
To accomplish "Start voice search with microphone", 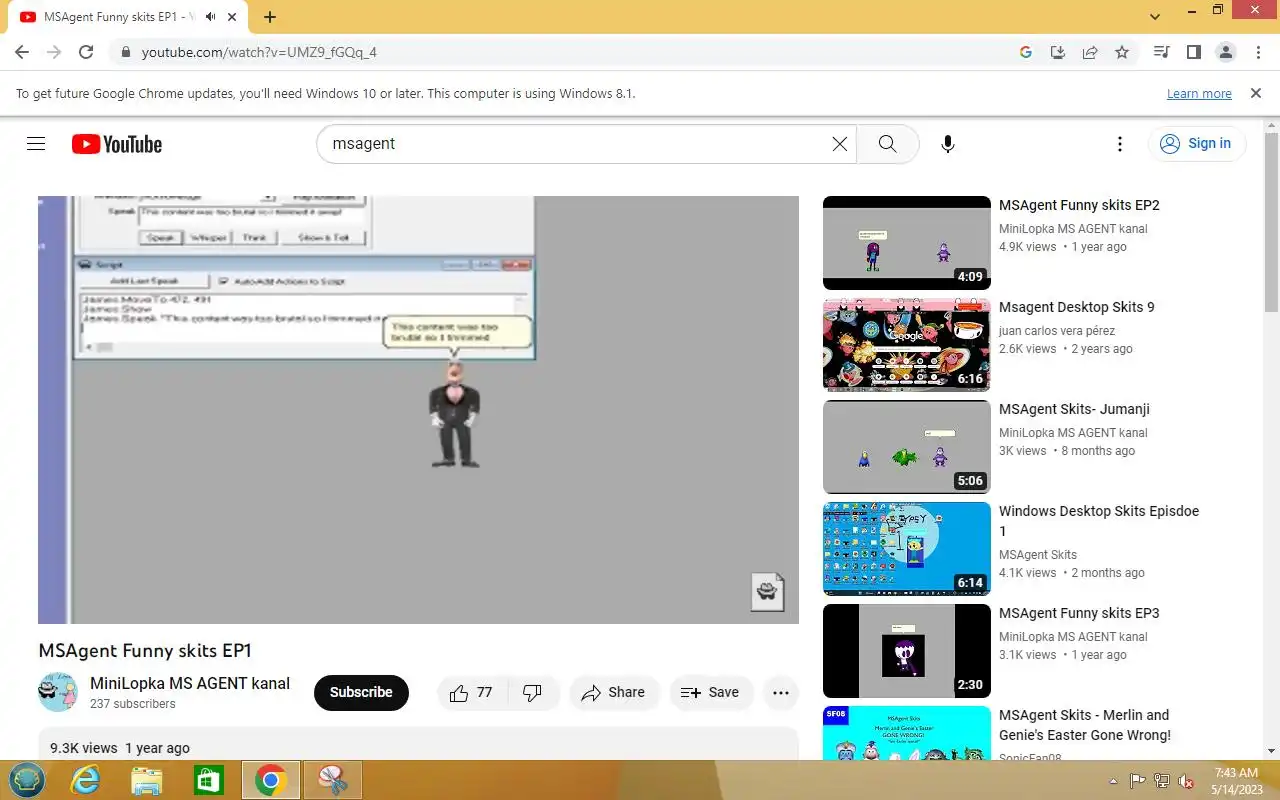I will 948,144.
